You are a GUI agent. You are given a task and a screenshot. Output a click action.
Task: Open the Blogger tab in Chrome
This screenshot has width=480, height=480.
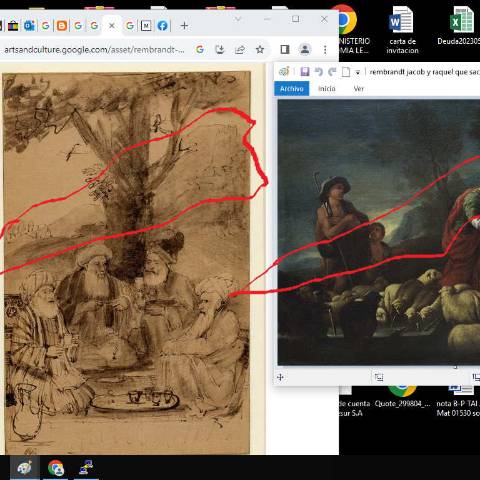62,26
